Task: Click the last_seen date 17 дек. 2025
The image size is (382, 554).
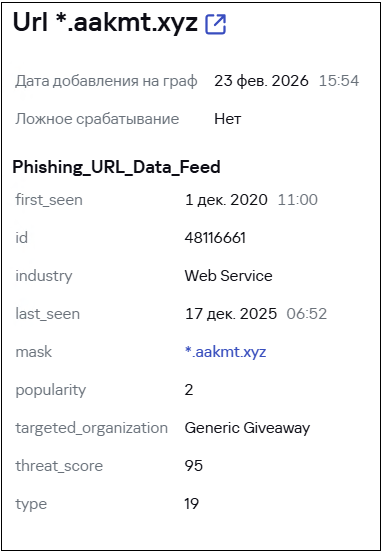Action: (231, 314)
